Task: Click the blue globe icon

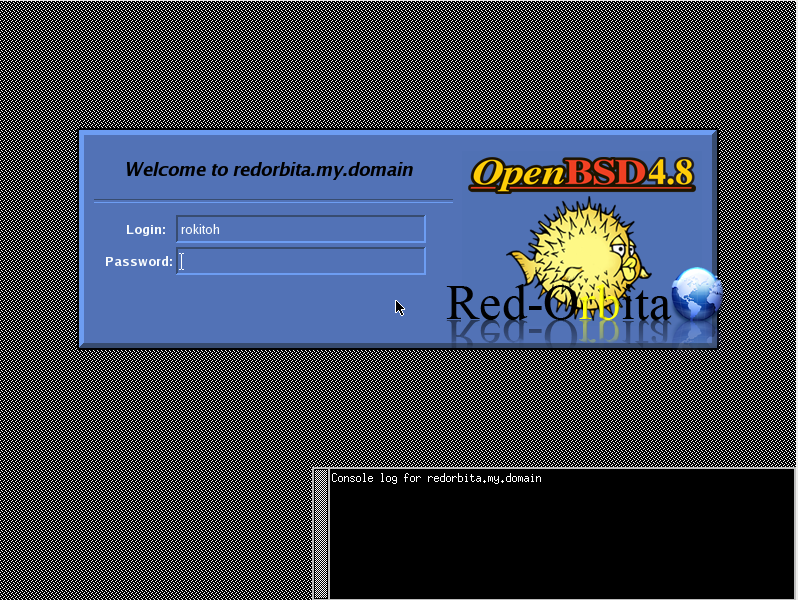Action: pyautogui.click(x=697, y=294)
